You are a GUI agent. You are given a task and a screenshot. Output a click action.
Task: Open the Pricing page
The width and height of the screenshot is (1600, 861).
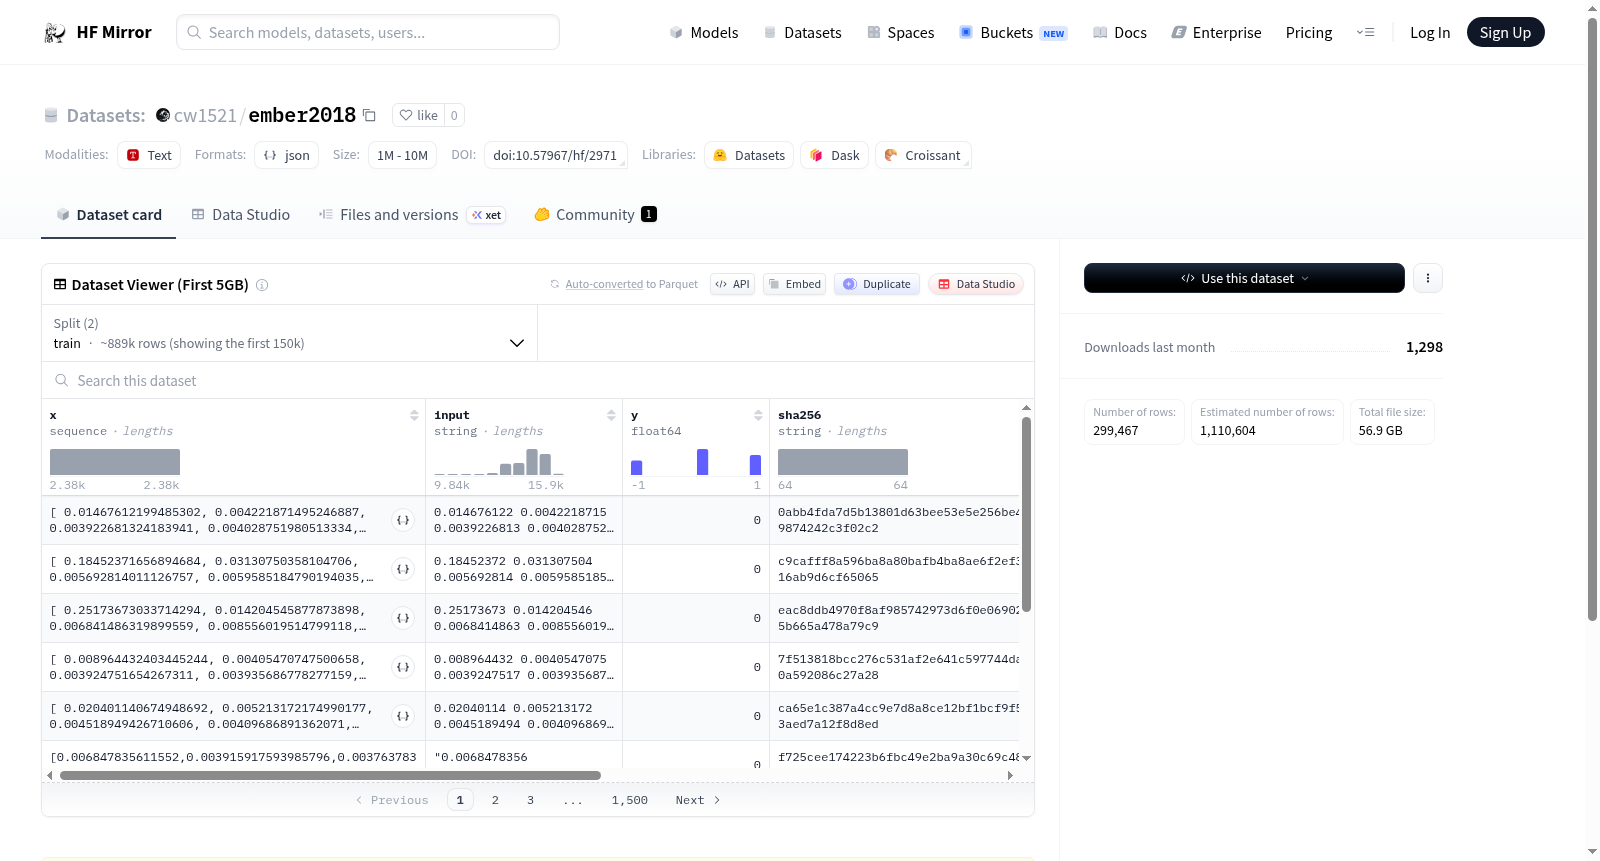click(x=1309, y=33)
